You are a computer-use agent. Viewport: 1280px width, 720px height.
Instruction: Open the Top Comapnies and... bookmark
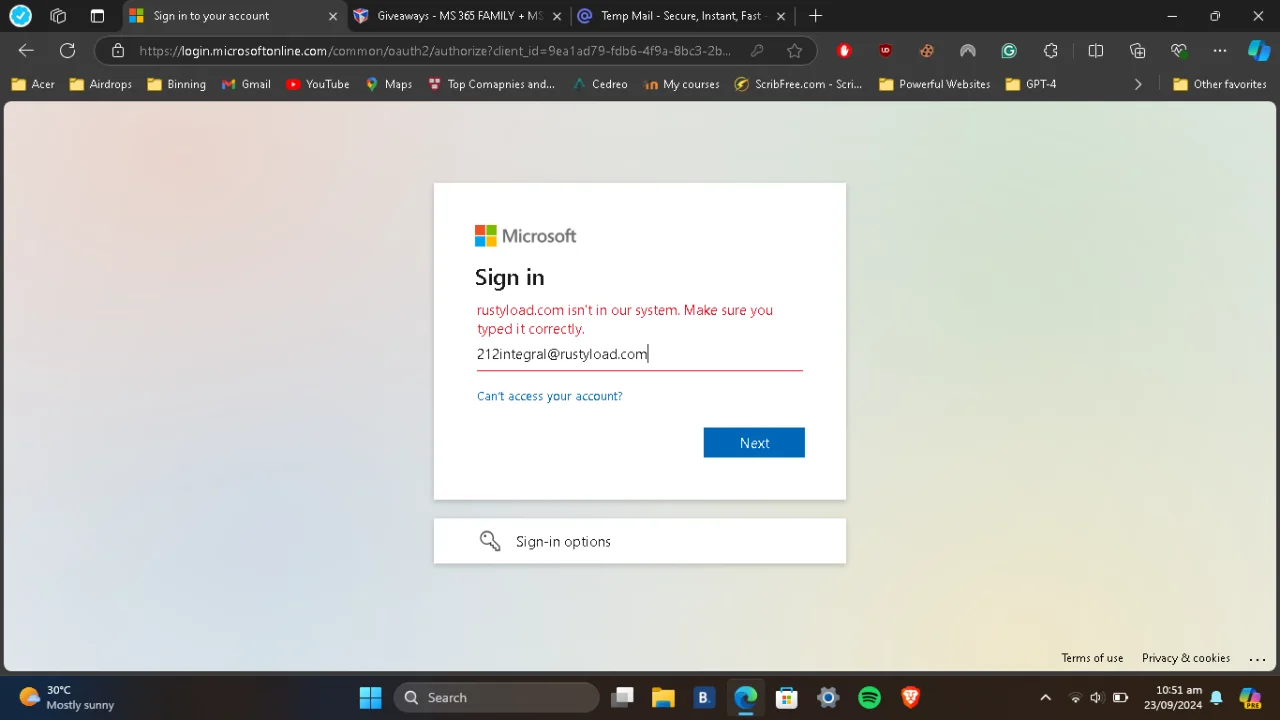tap(491, 84)
